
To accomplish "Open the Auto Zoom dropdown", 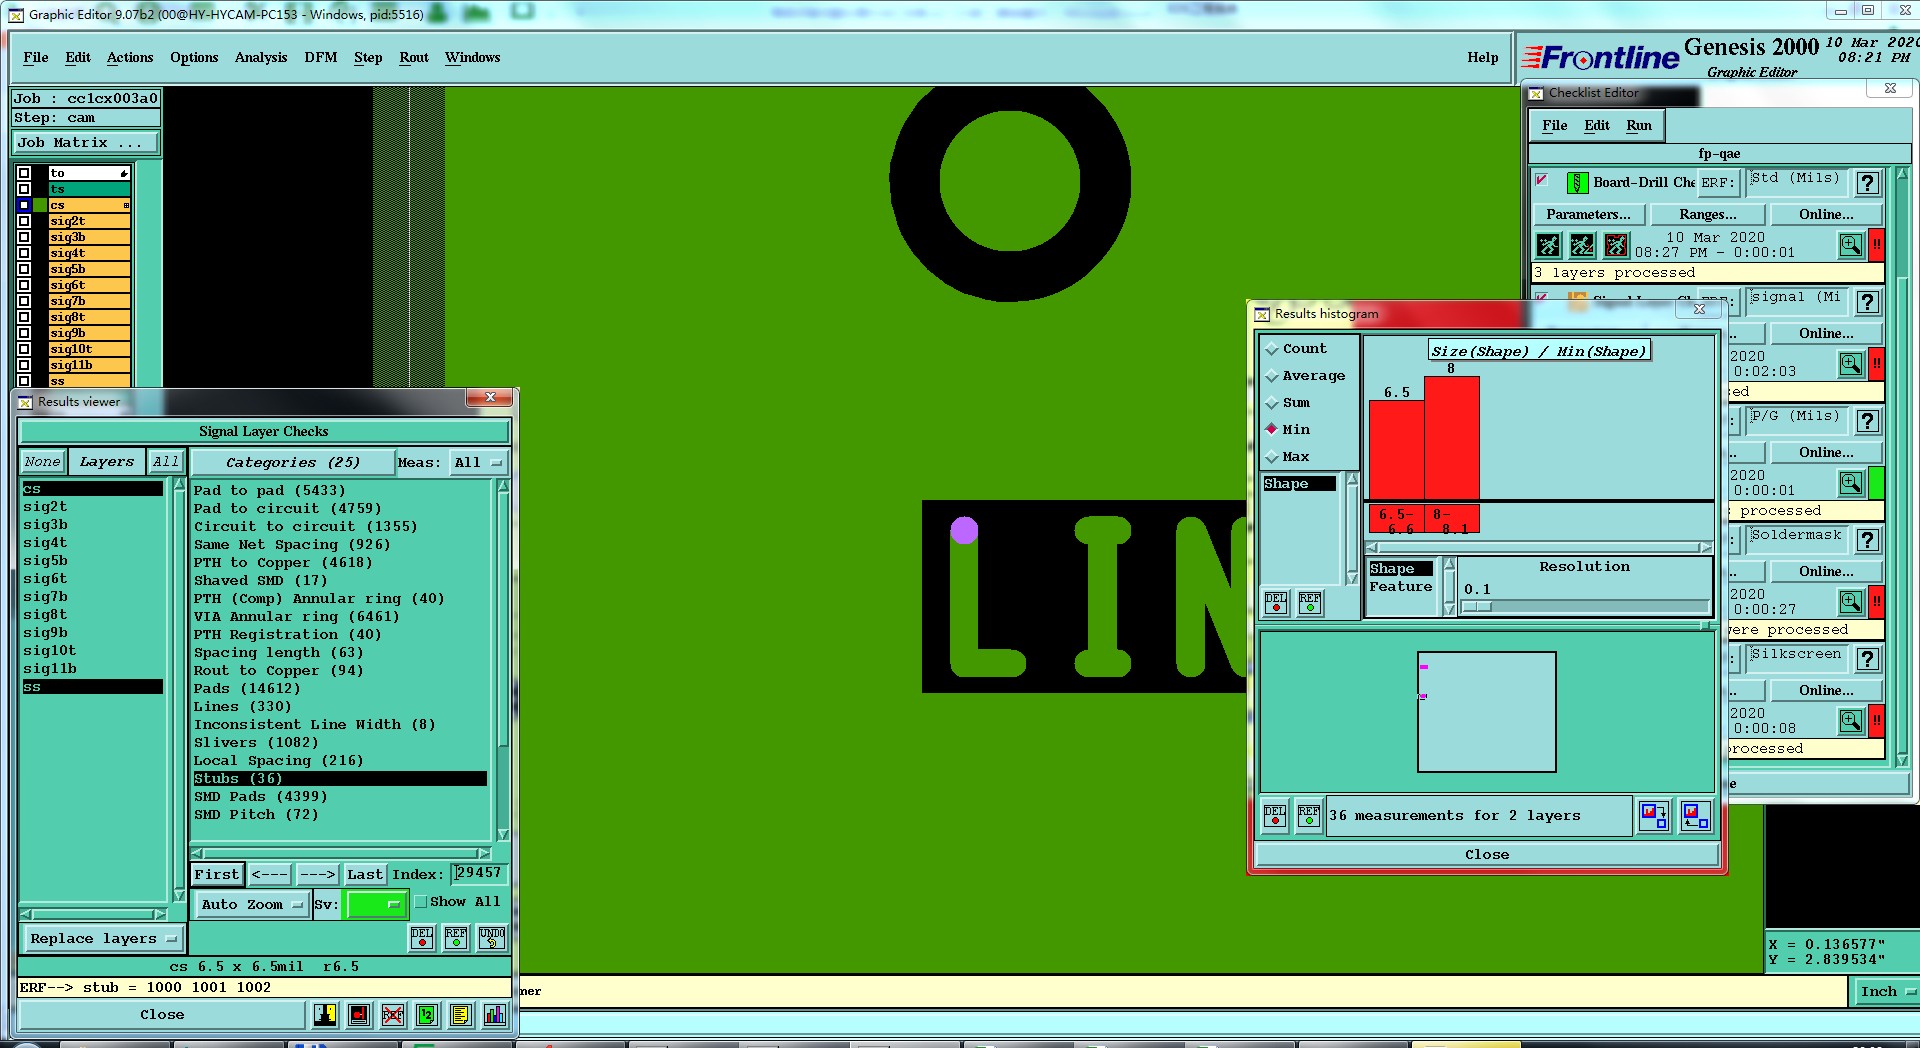I will tap(251, 905).
